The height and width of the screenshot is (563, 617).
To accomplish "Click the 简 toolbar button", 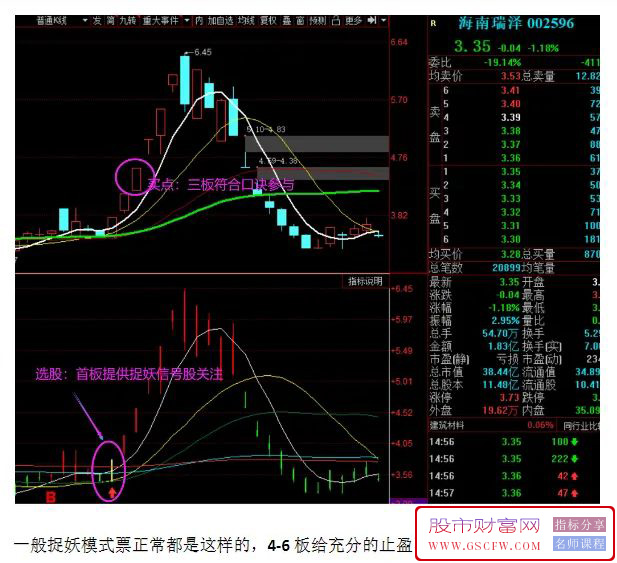I will (x=110, y=20).
